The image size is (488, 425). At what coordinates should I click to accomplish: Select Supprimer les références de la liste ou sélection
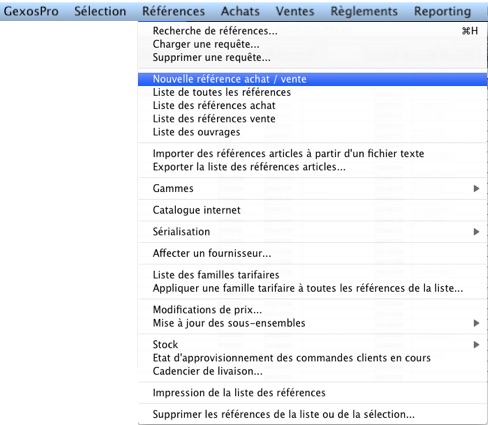[312, 415]
